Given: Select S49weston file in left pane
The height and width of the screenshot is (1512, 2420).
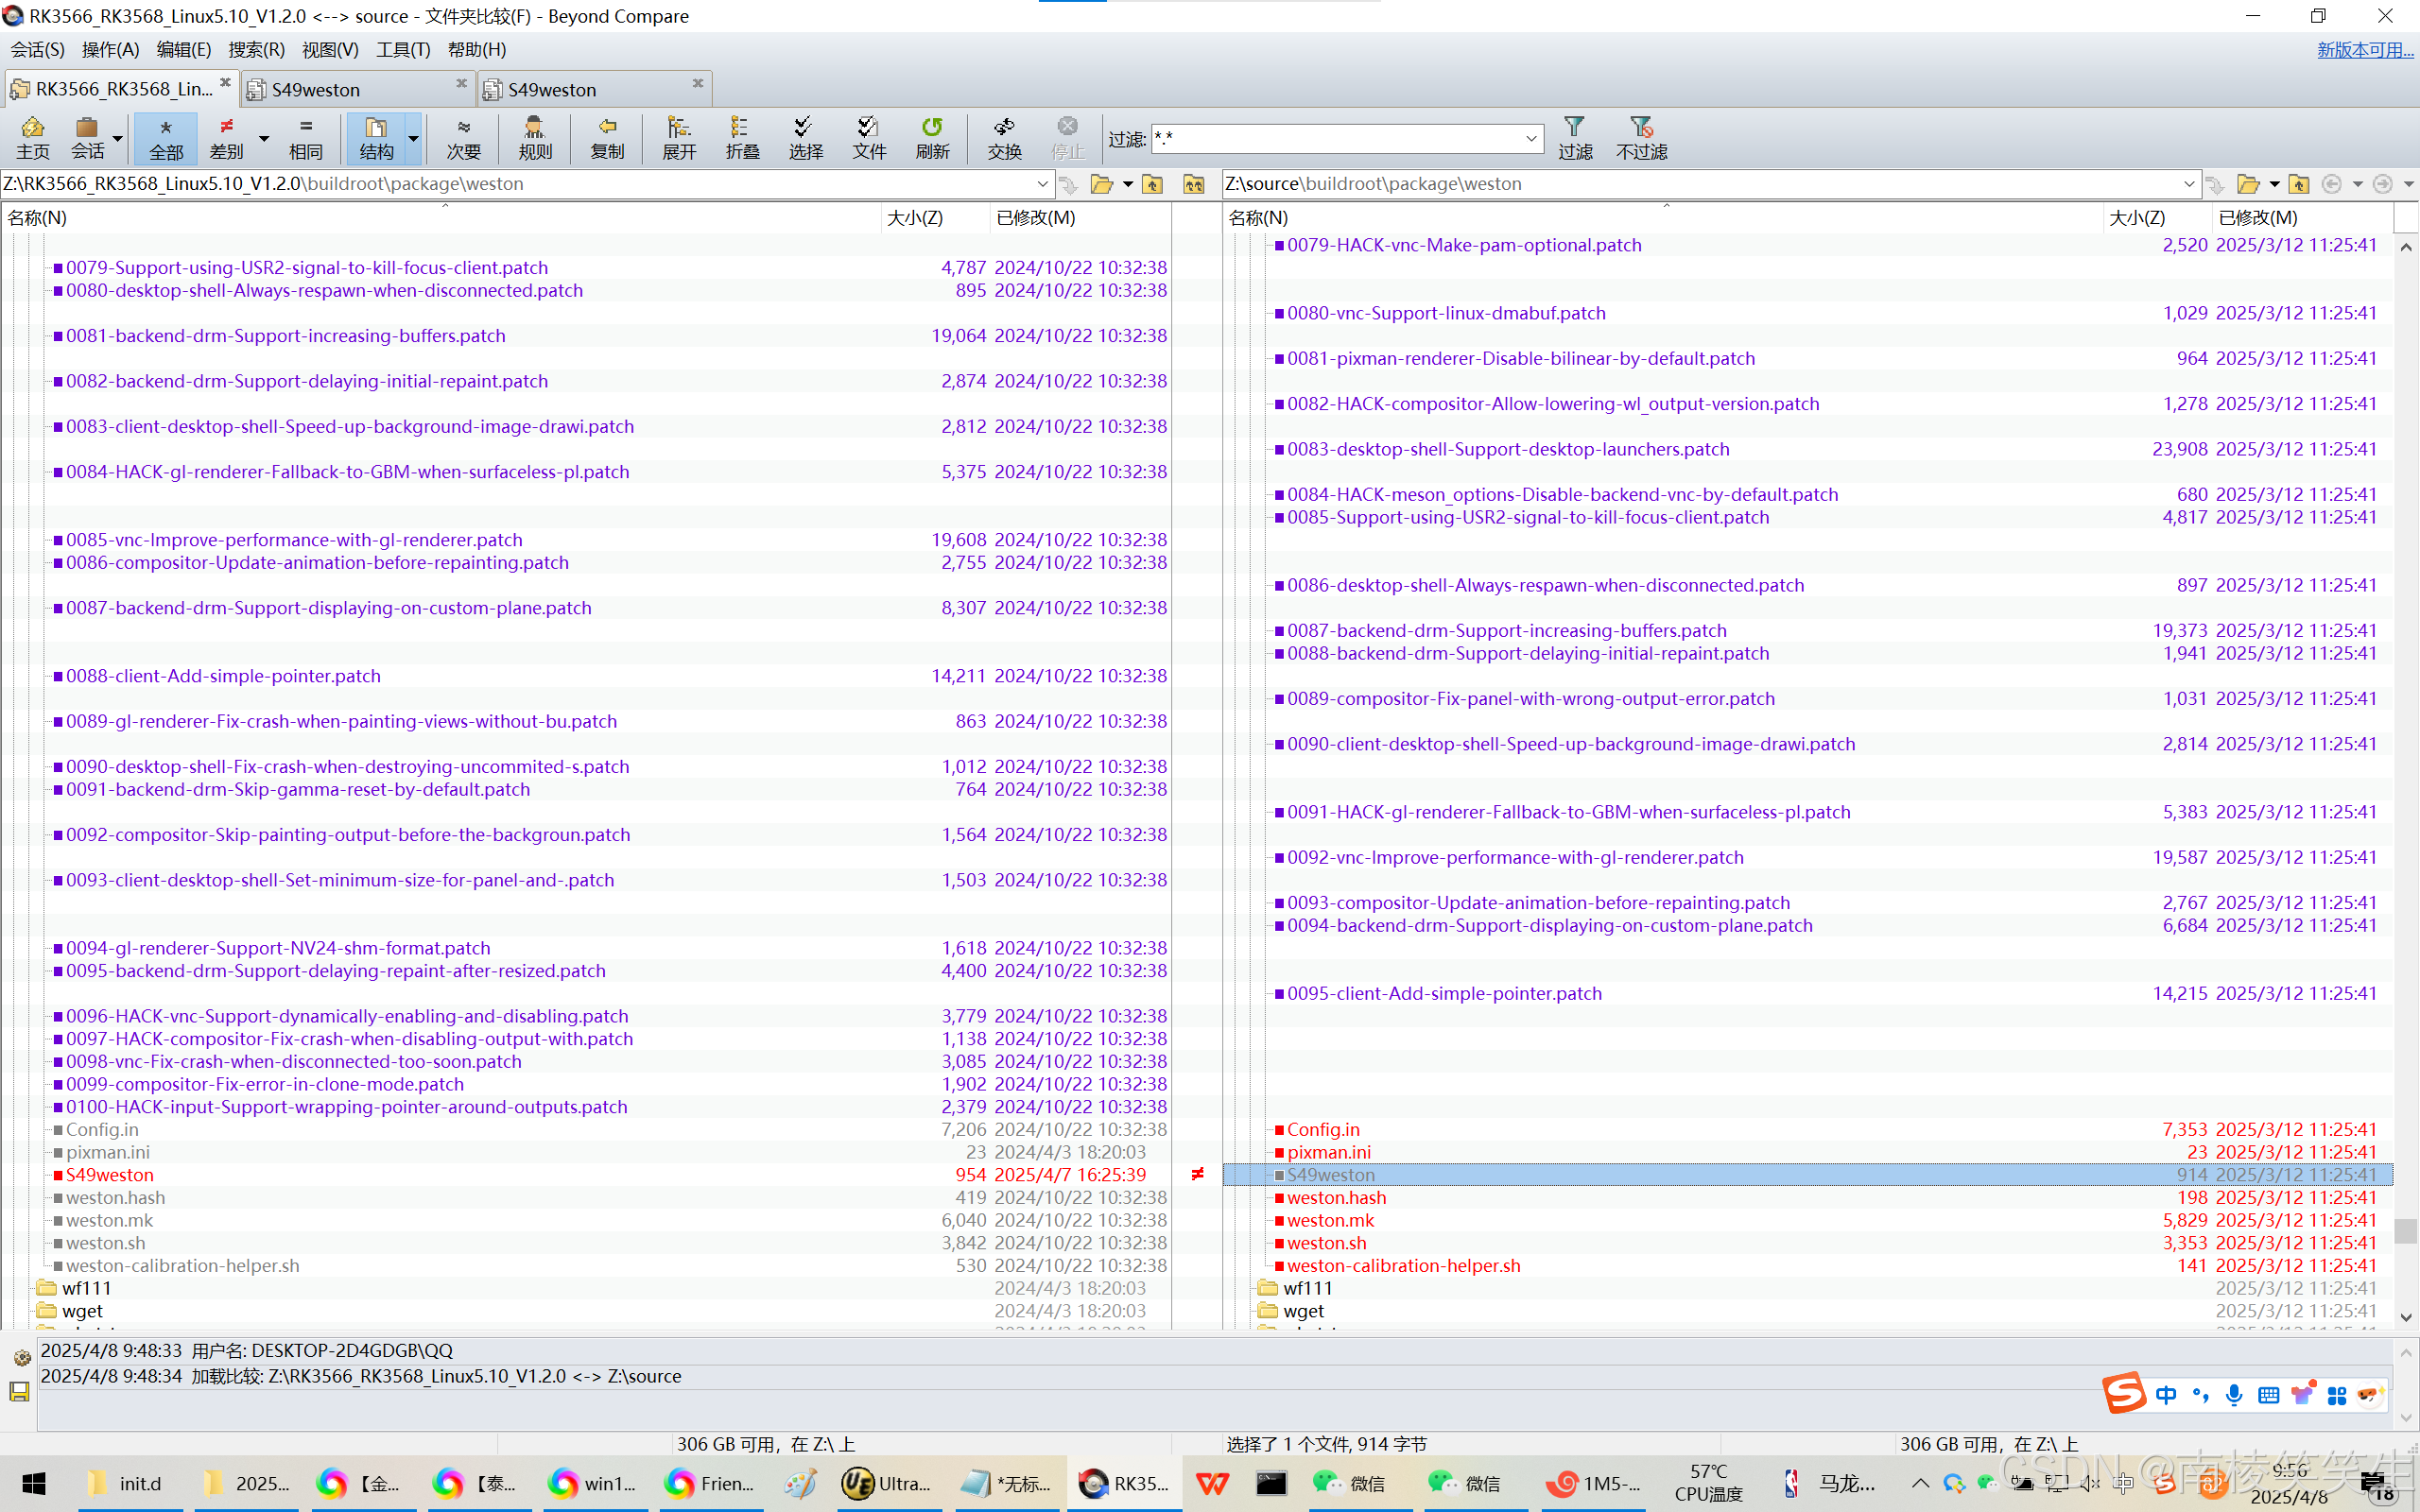Looking at the screenshot, I should [x=110, y=1175].
